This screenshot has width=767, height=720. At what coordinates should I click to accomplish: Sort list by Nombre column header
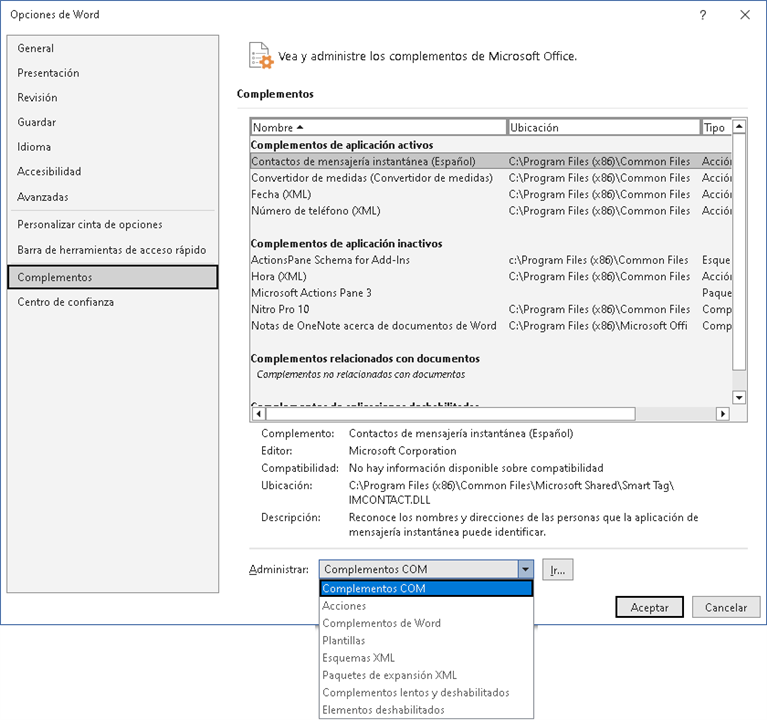pos(378,128)
